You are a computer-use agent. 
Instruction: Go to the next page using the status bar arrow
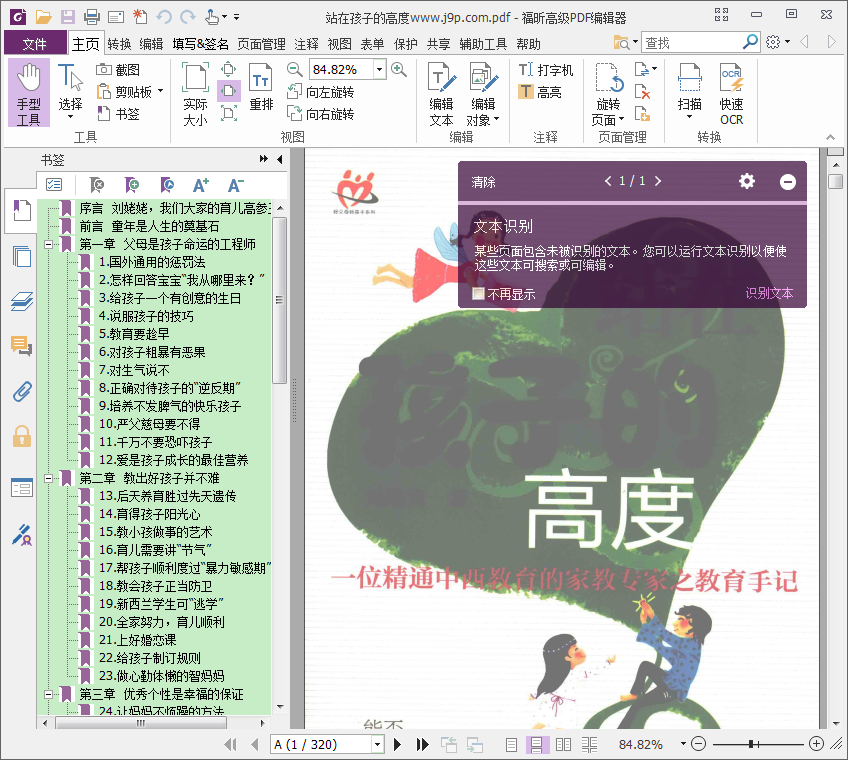click(x=398, y=745)
